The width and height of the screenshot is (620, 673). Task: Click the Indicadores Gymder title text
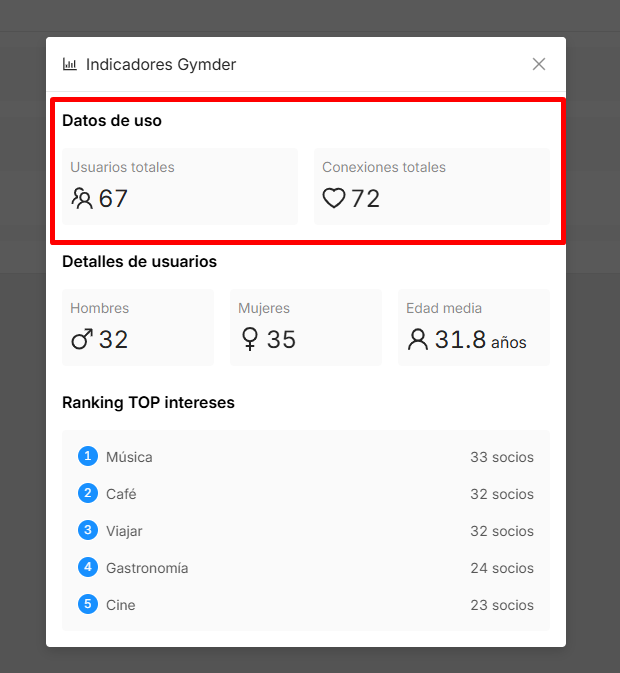(x=161, y=65)
